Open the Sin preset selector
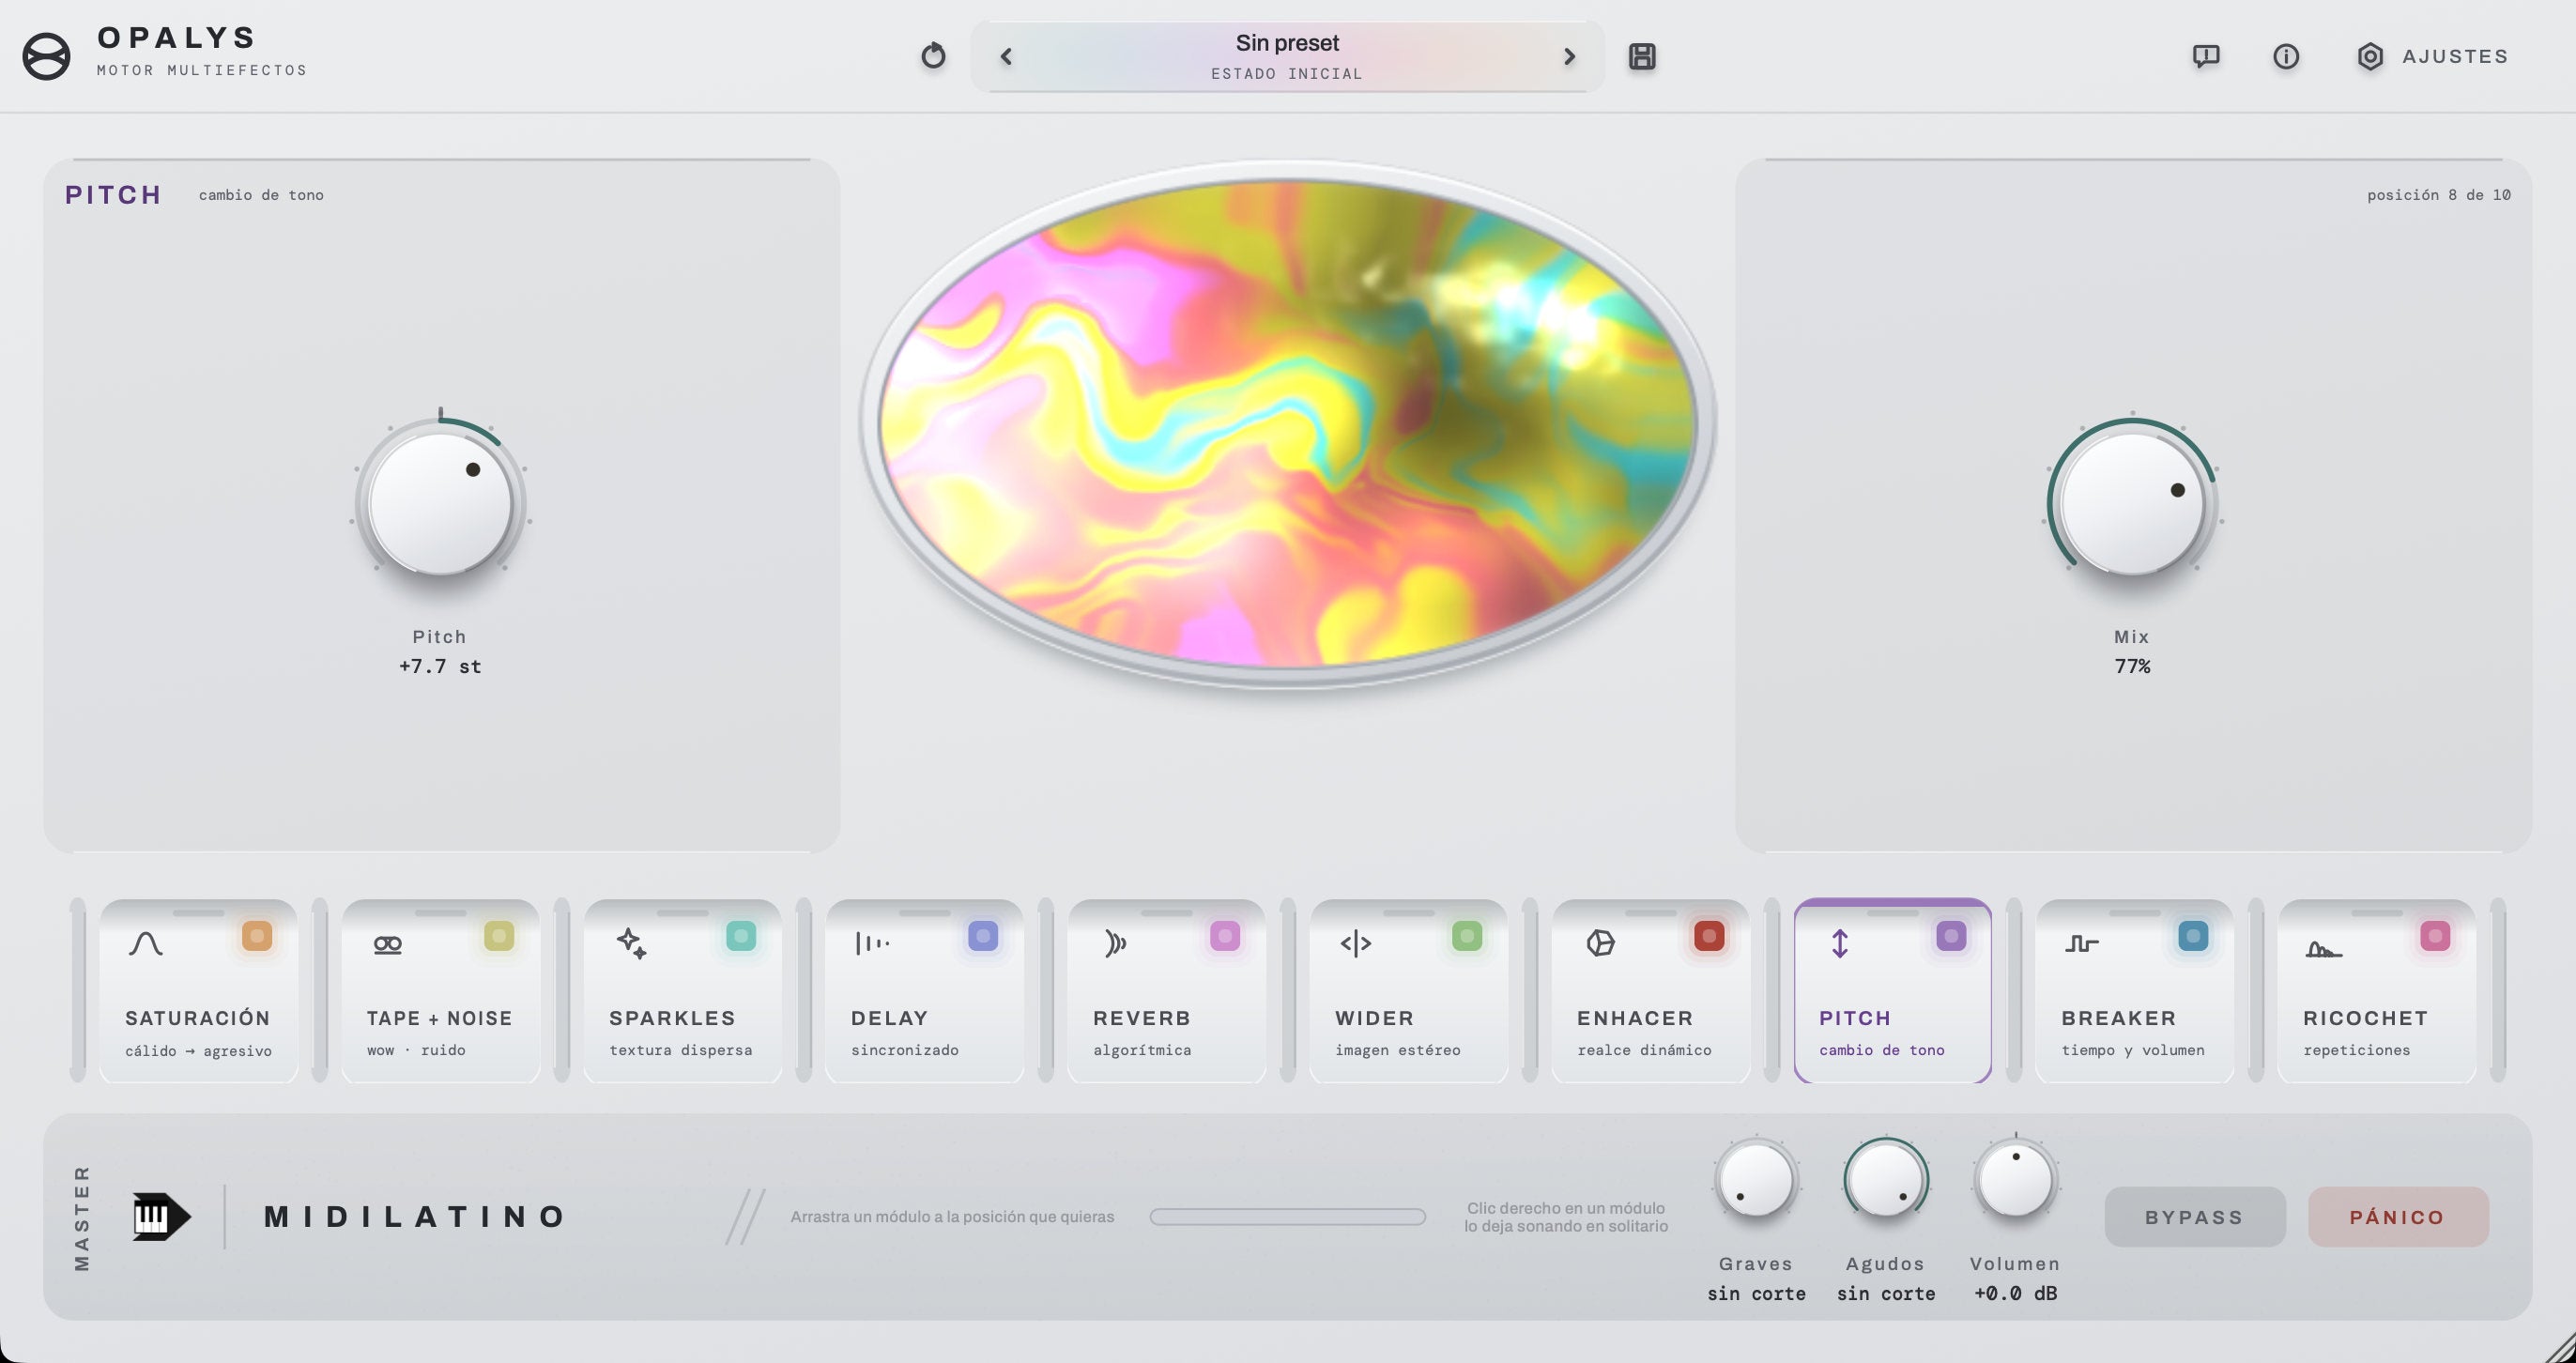 click(1287, 57)
